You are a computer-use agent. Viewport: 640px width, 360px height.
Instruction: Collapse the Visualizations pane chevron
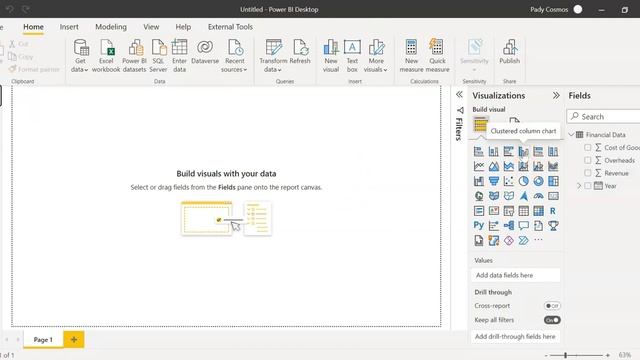point(556,96)
